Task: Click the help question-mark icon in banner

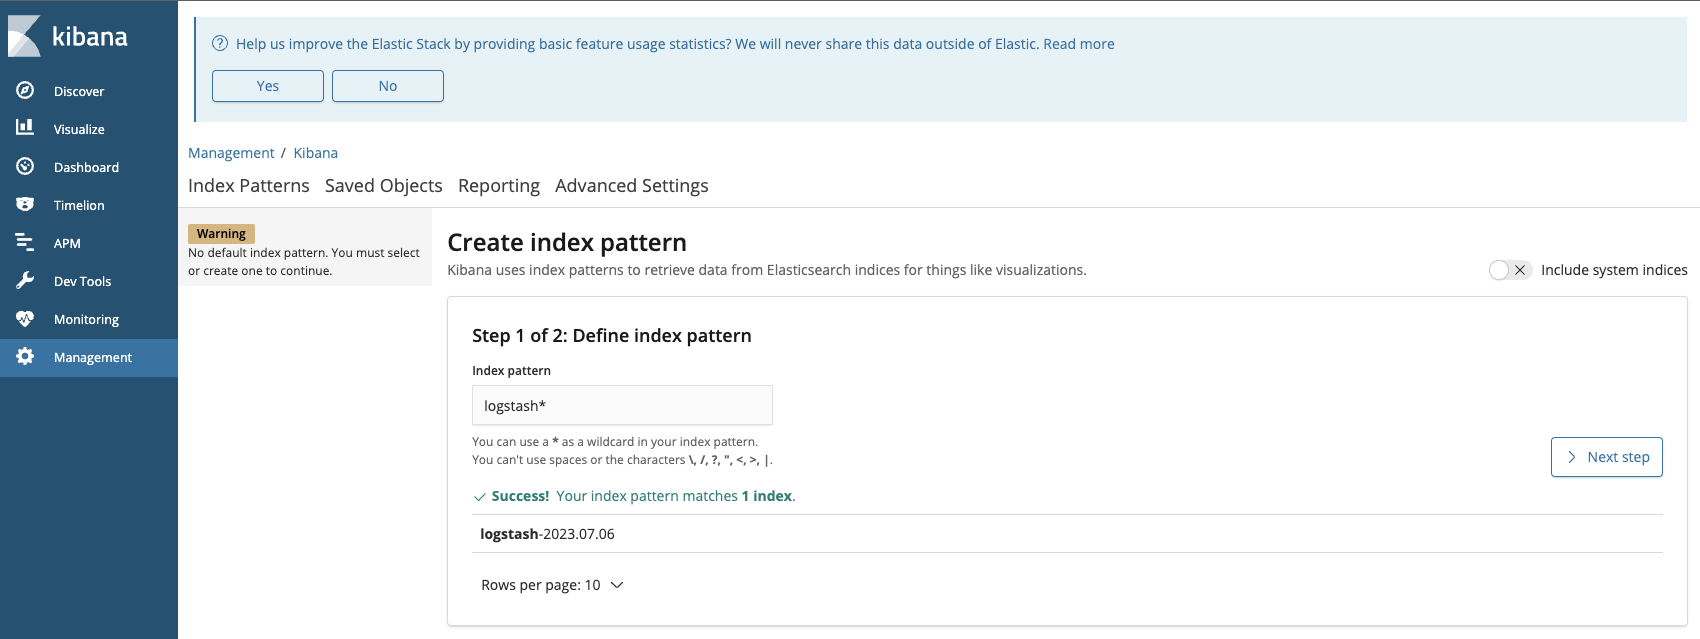Action: pyautogui.click(x=220, y=43)
